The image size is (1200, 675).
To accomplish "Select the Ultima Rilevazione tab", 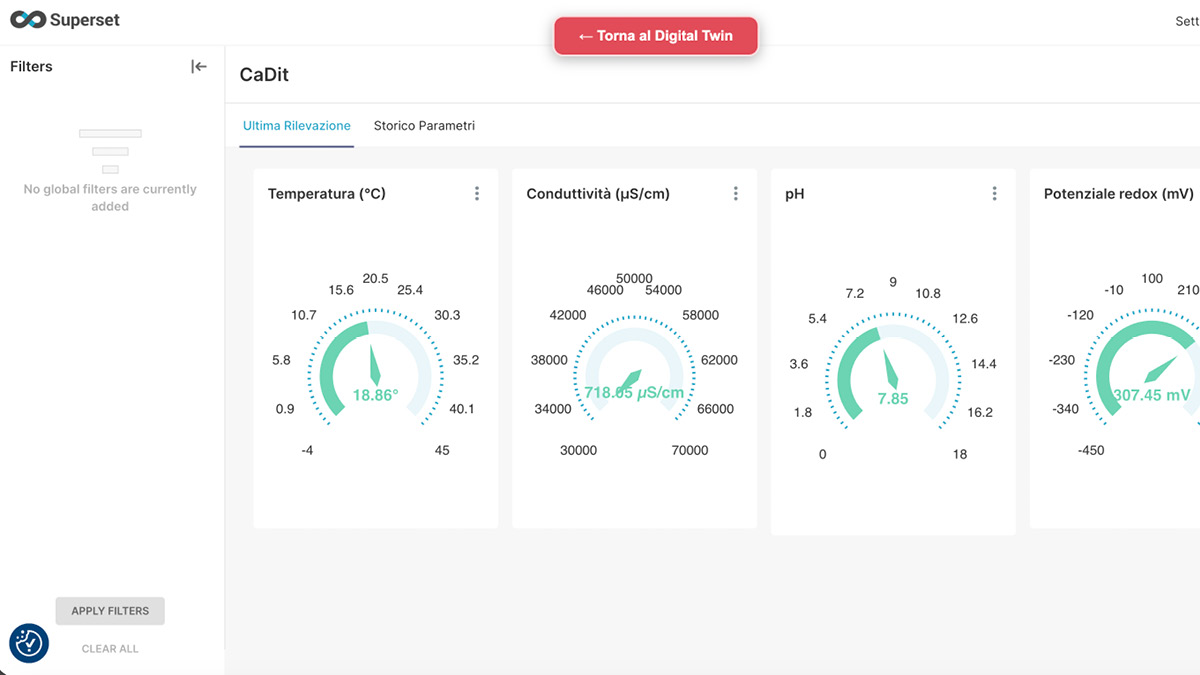I will (296, 126).
